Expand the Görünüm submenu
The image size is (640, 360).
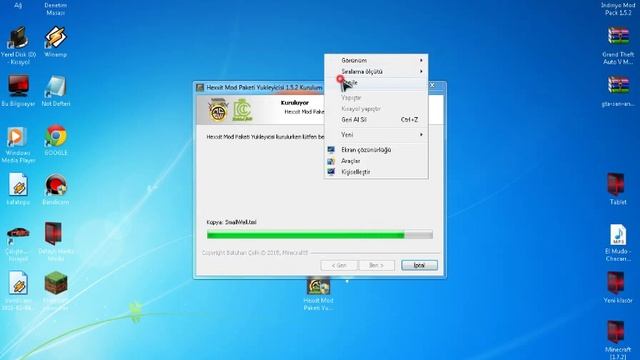coord(376,60)
